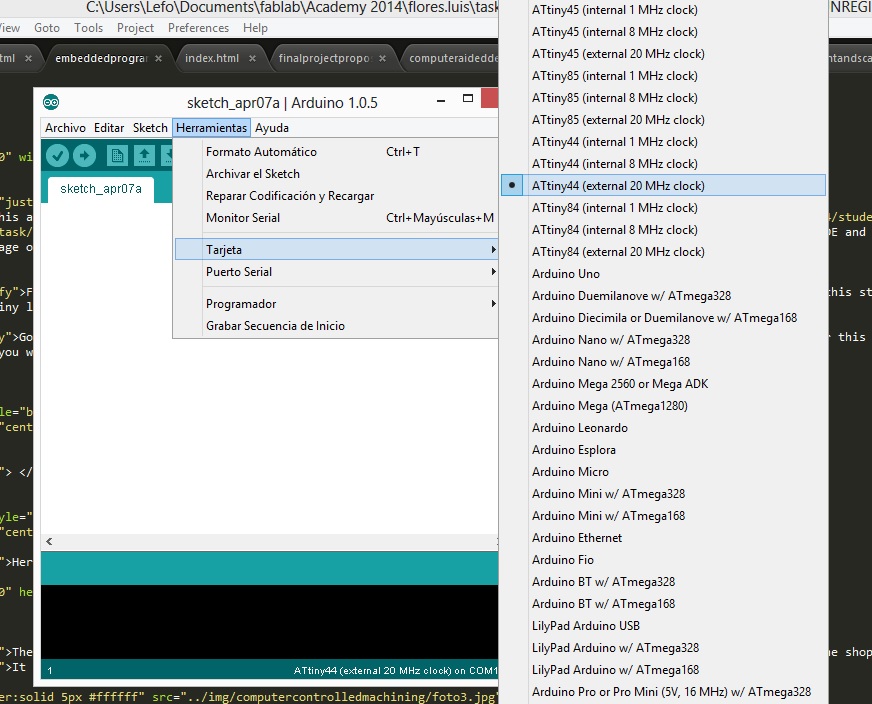
Task: Select Arduino Micro board
Action: coord(663,472)
